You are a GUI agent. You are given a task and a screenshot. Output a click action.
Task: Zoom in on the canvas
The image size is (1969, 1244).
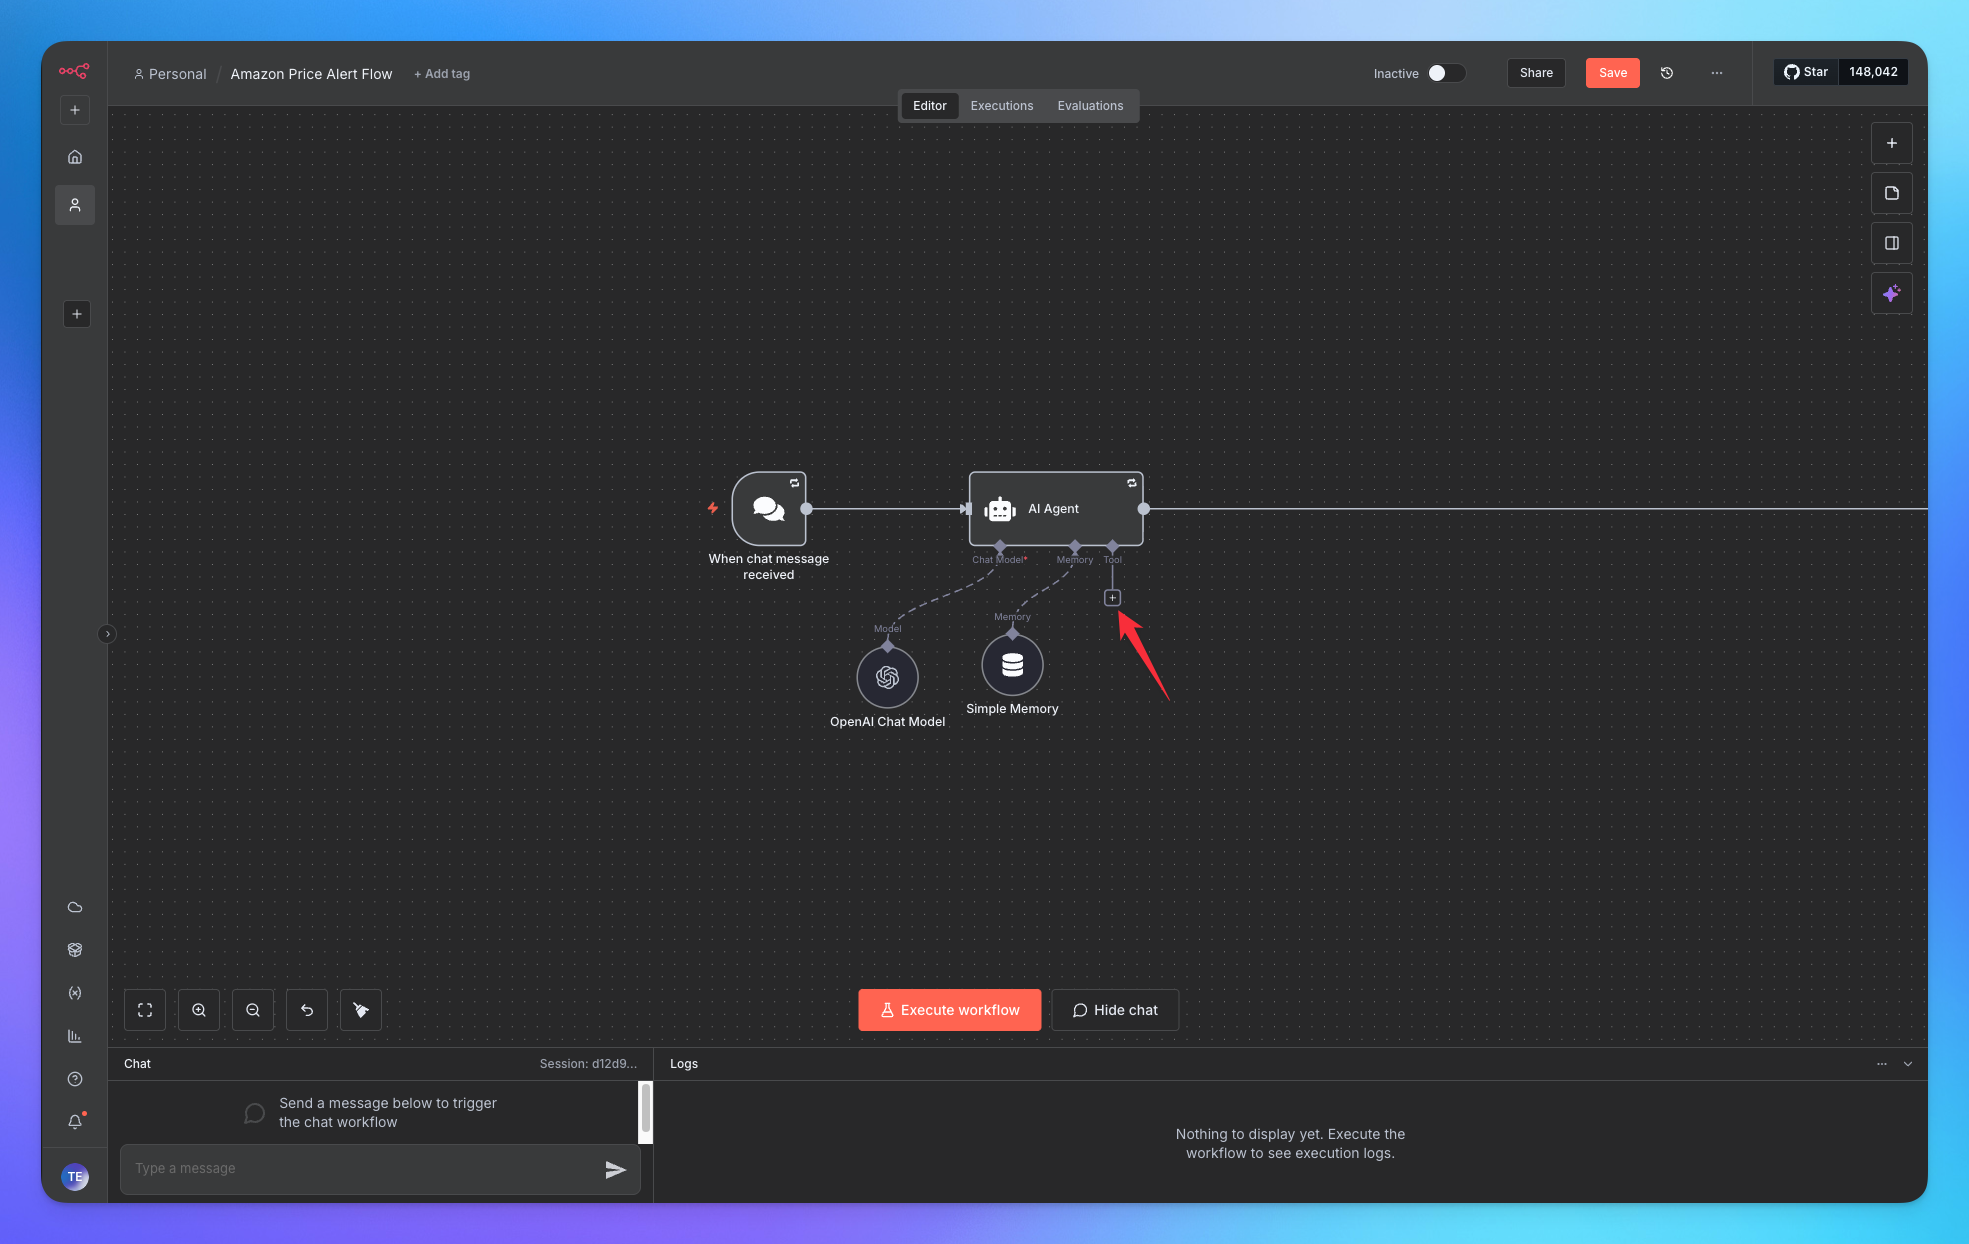(199, 1010)
